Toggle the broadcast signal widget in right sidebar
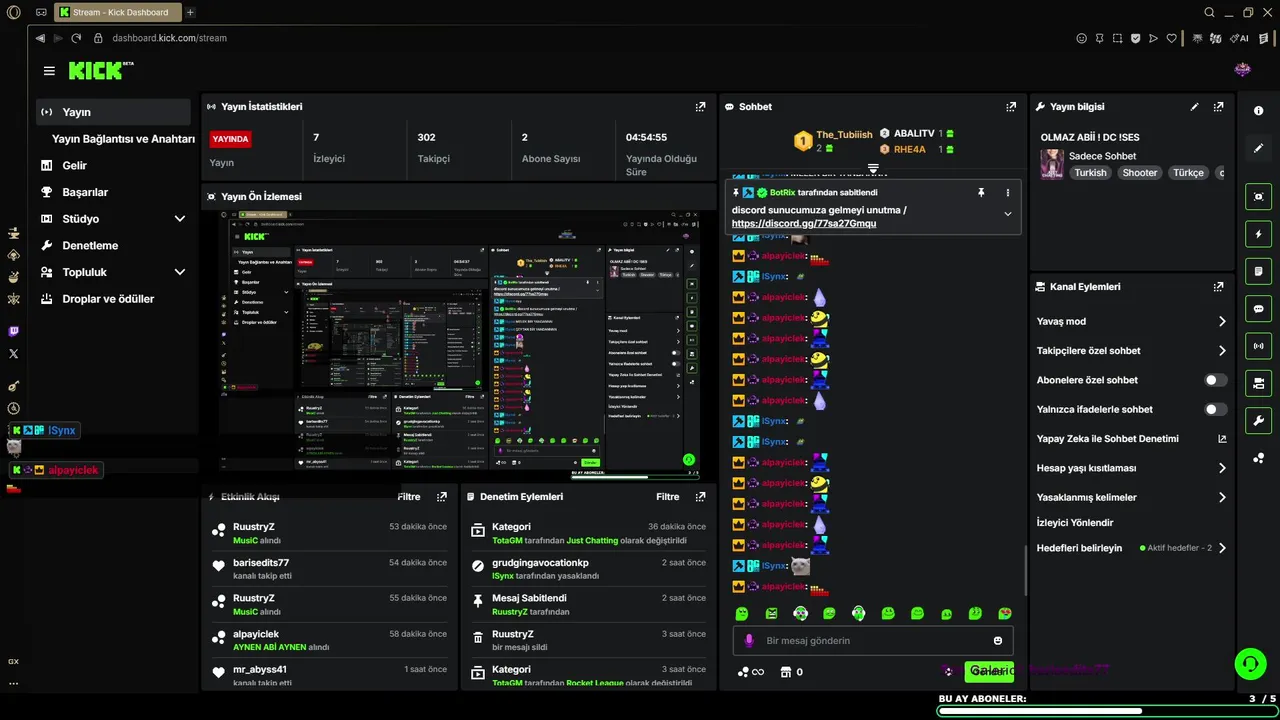Viewport: 1280px width, 720px height. pos(1258,346)
